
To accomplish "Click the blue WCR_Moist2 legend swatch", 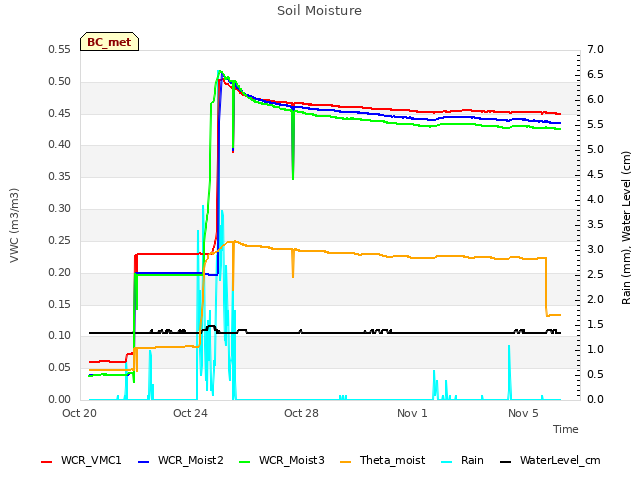I will 144,461.
